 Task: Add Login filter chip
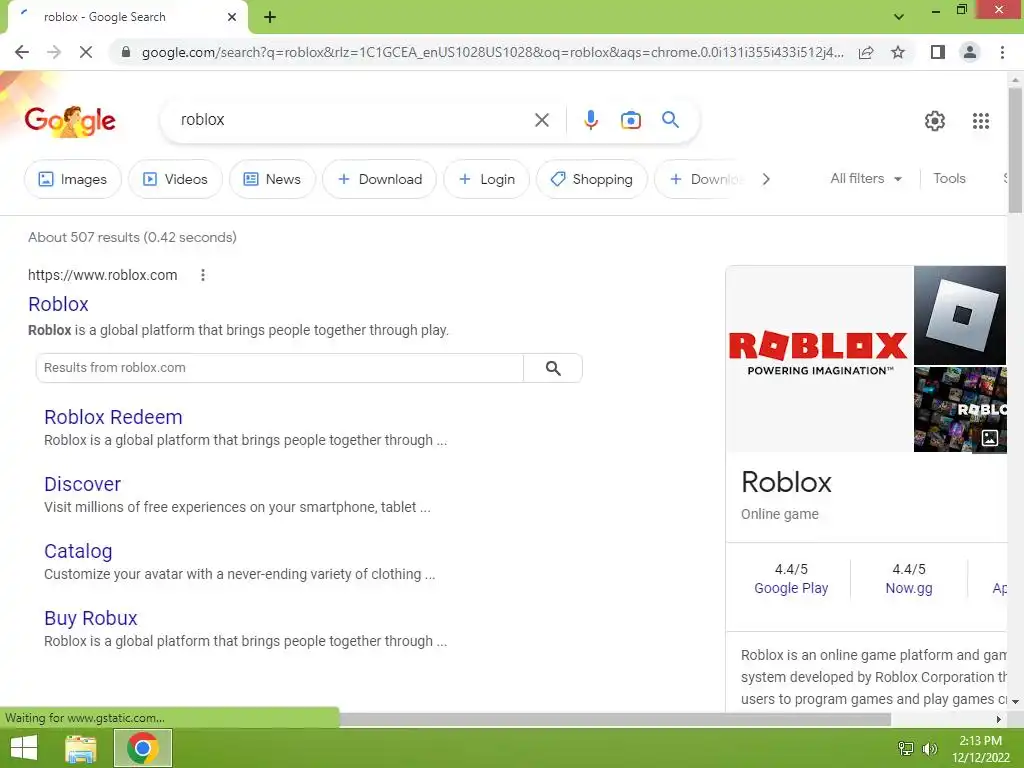[x=487, y=179]
